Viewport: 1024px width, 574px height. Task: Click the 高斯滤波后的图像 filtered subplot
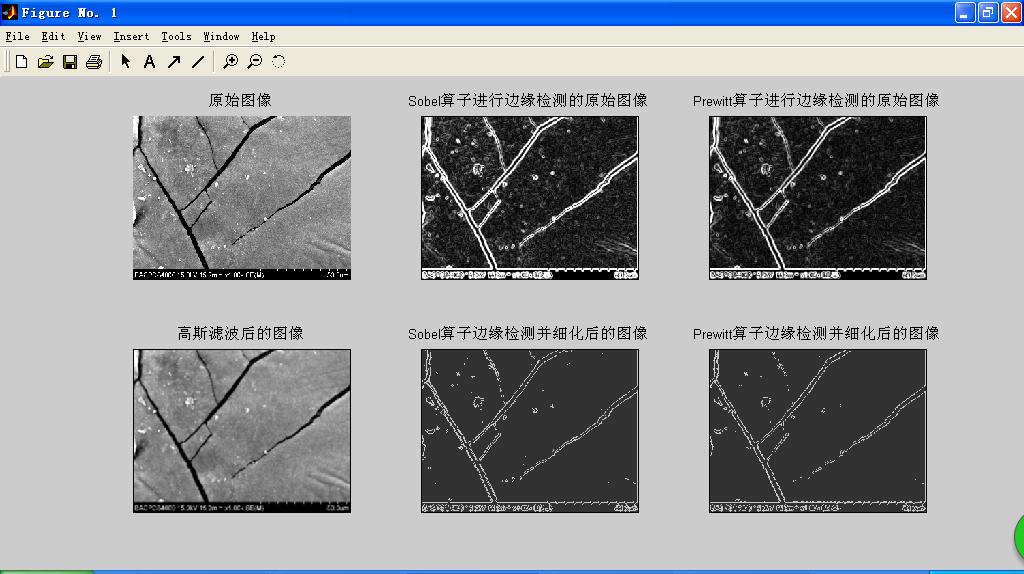click(242, 431)
